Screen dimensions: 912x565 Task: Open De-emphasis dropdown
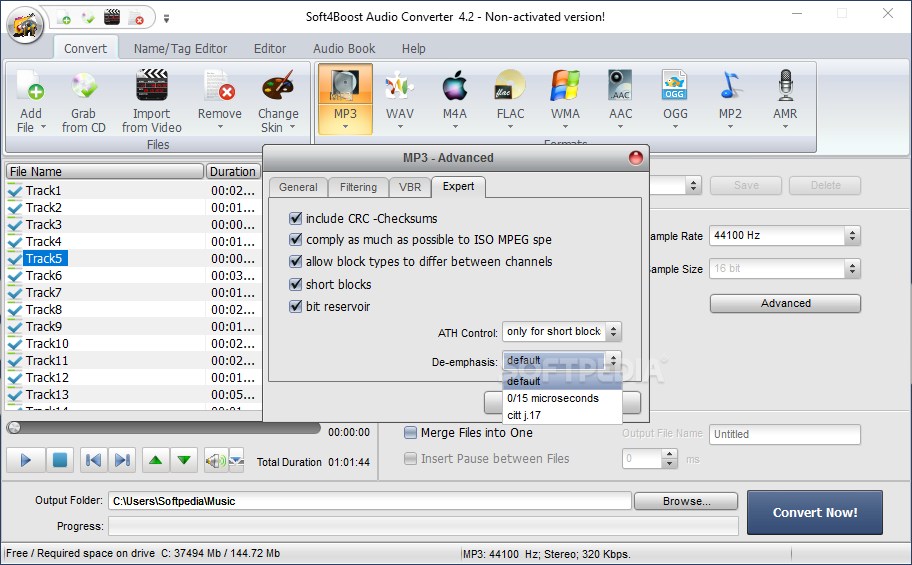click(613, 360)
